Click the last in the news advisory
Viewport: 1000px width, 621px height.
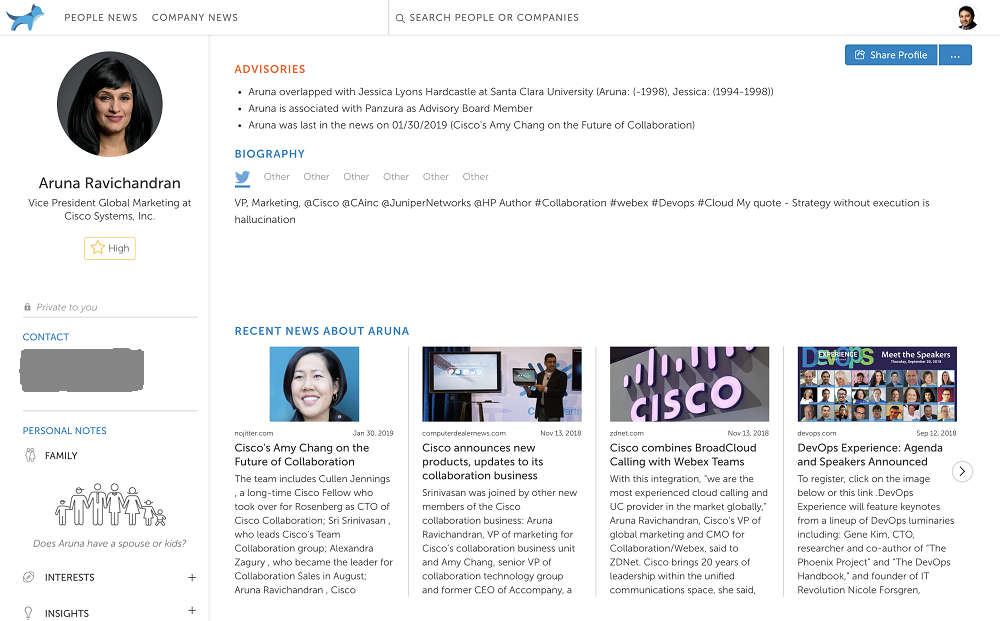tap(471, 125)
